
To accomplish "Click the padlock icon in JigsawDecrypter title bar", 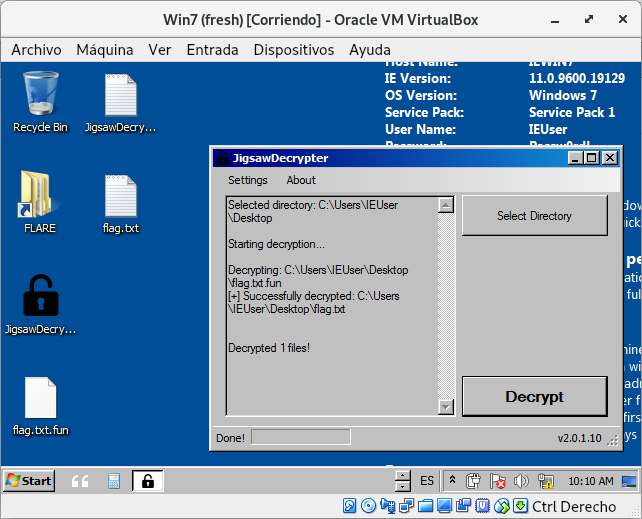I will 222,158.
